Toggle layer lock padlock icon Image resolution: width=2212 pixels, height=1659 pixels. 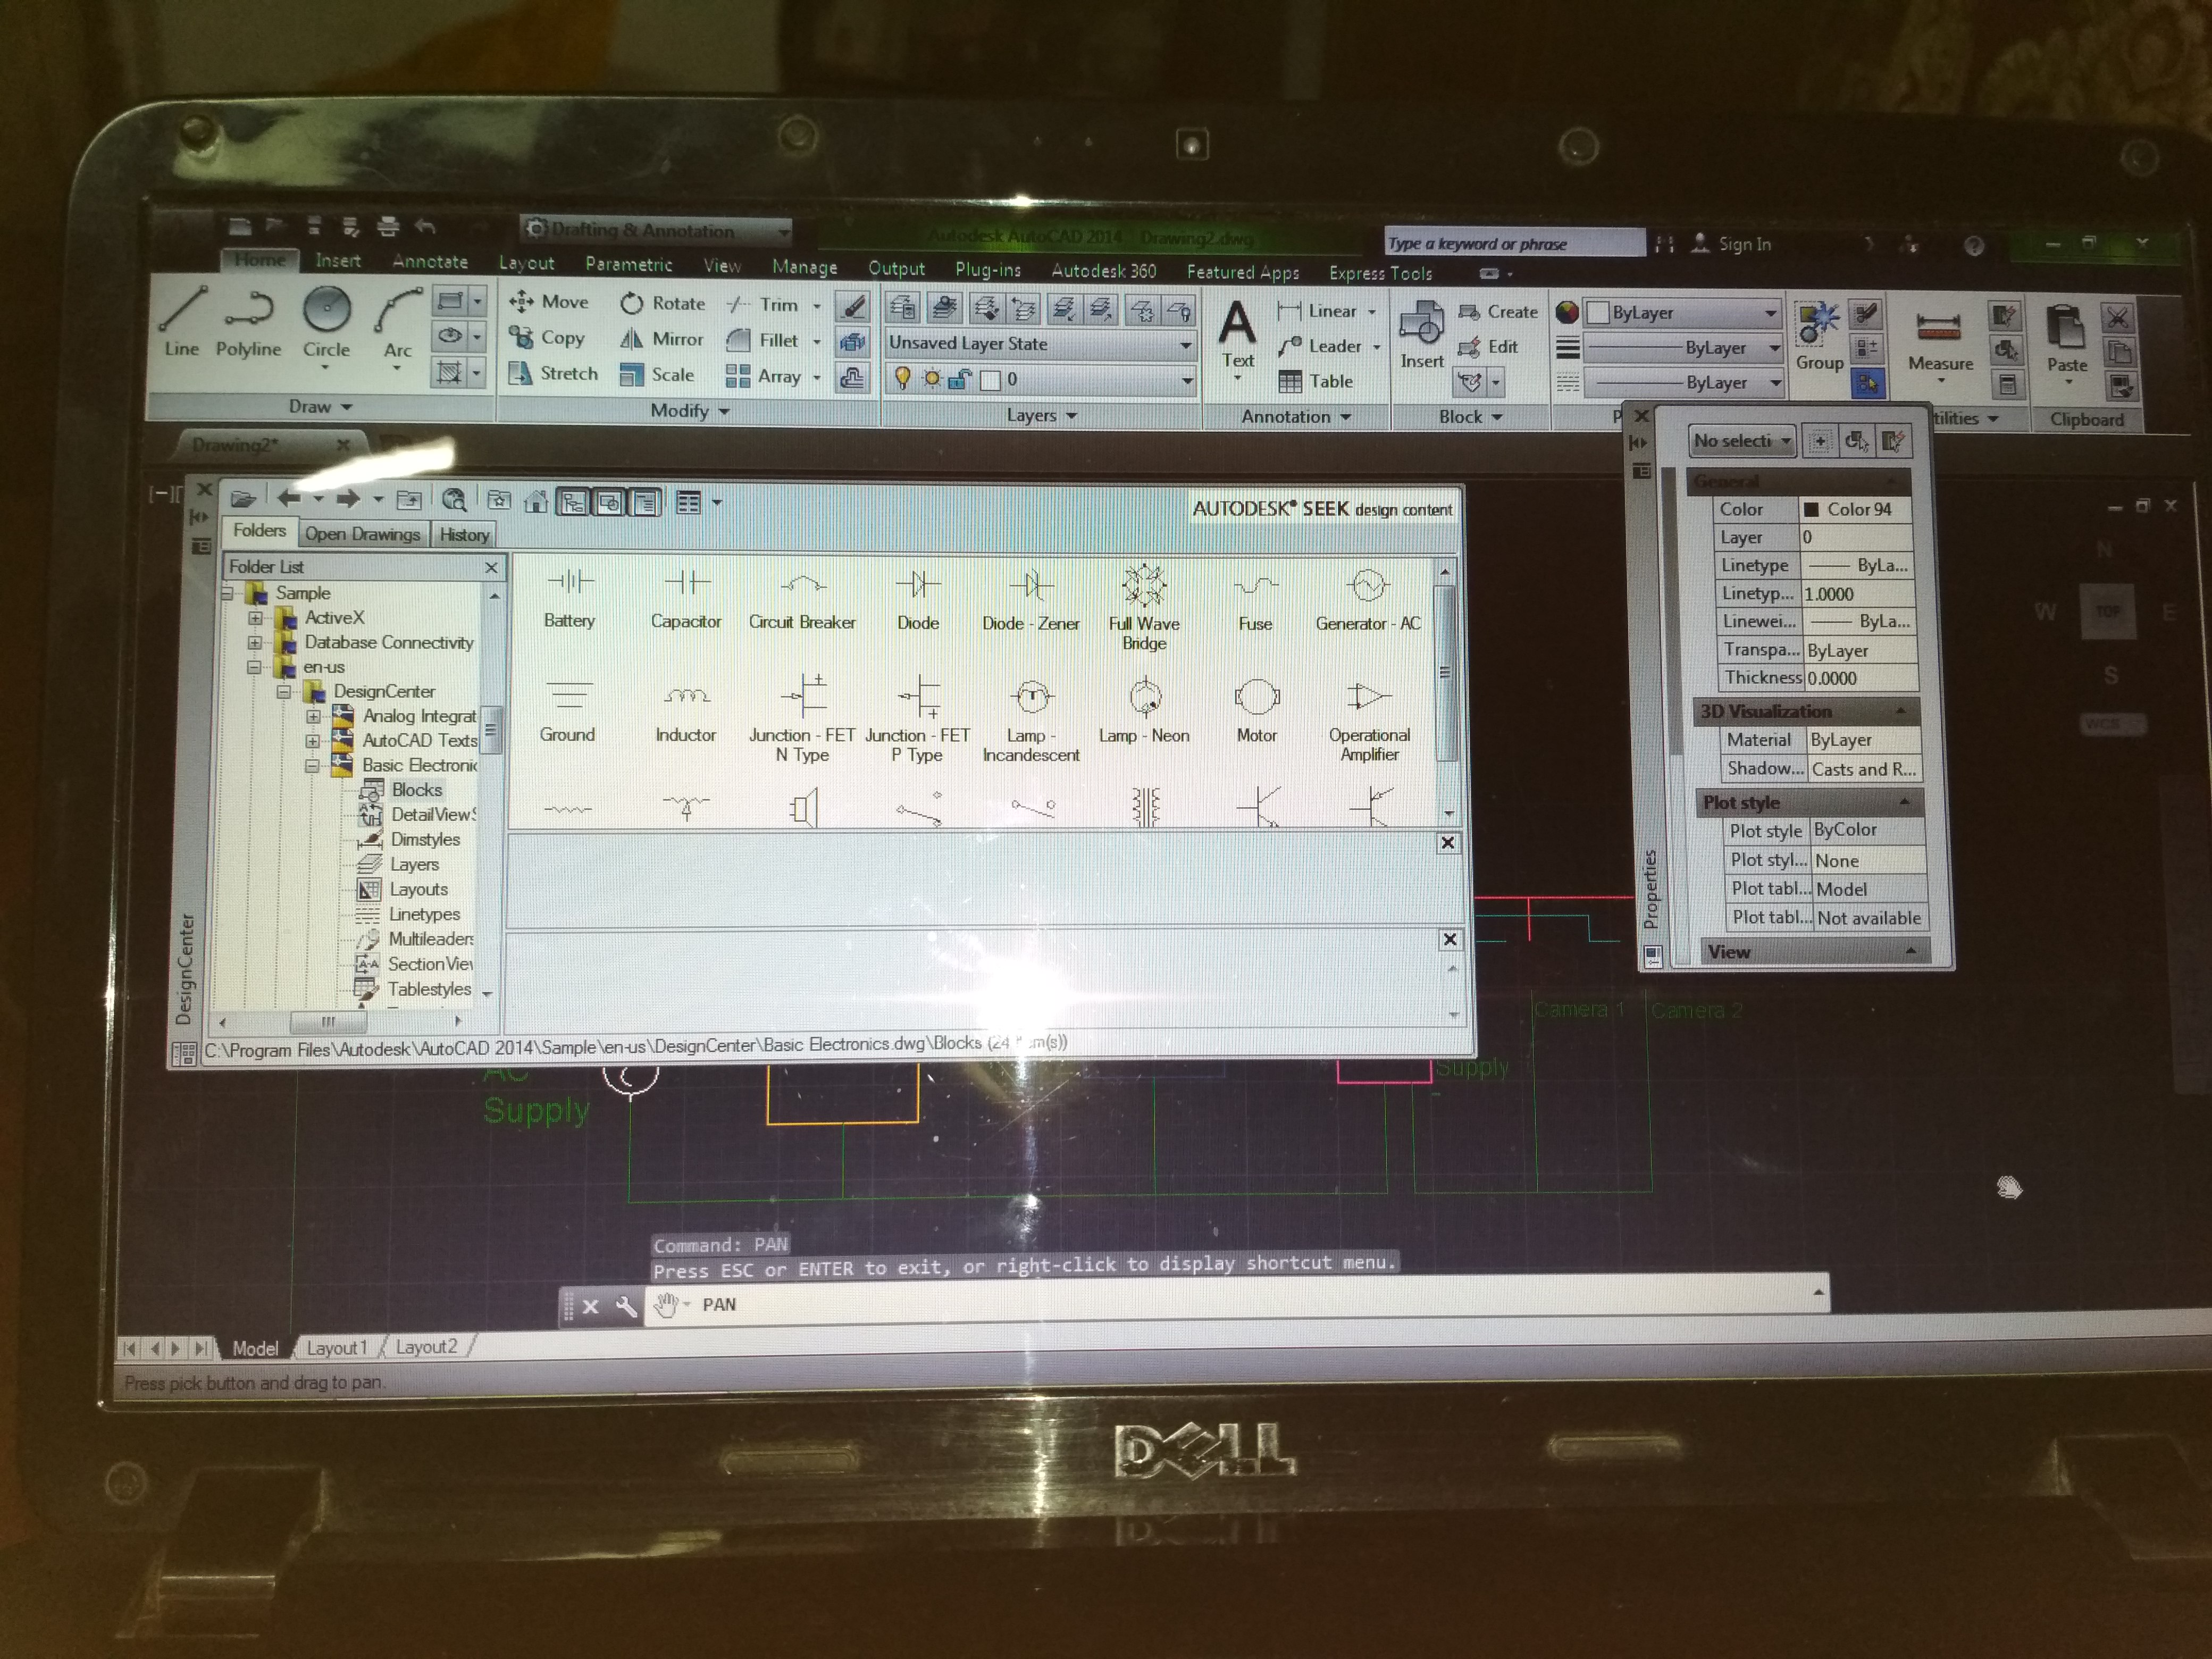click(x=959, y=379)
